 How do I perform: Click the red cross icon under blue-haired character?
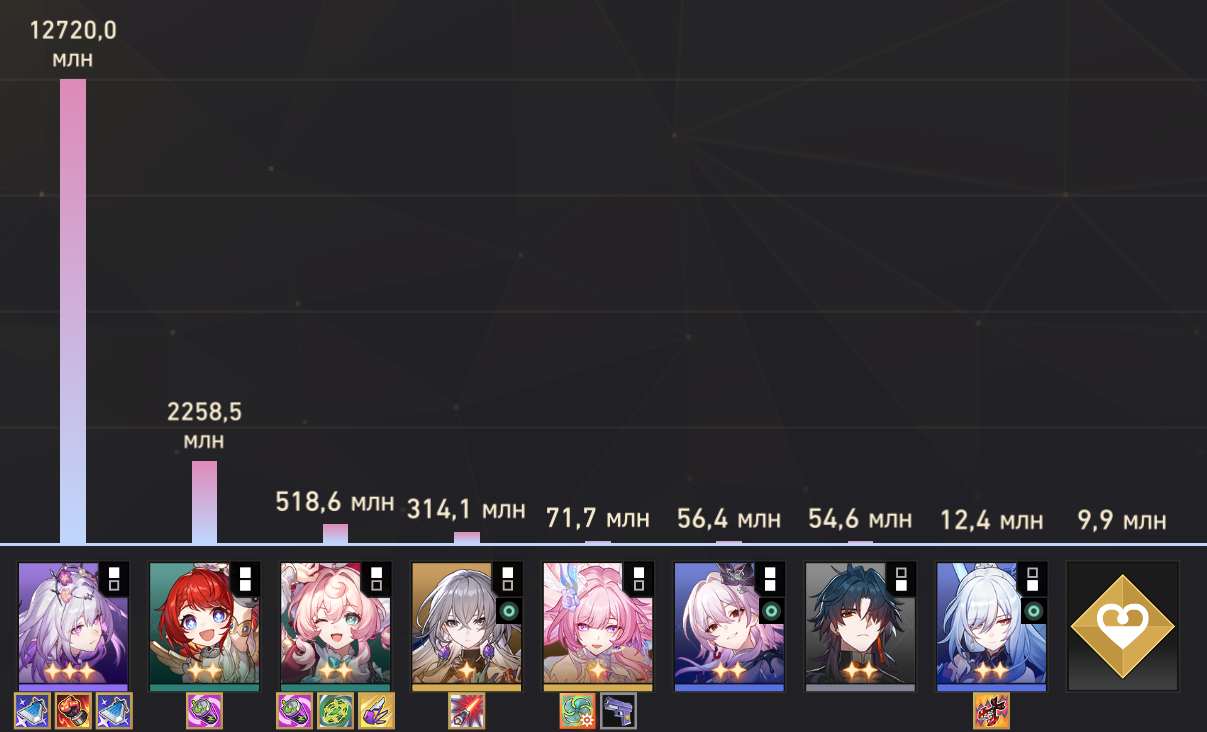coord(991,711)
